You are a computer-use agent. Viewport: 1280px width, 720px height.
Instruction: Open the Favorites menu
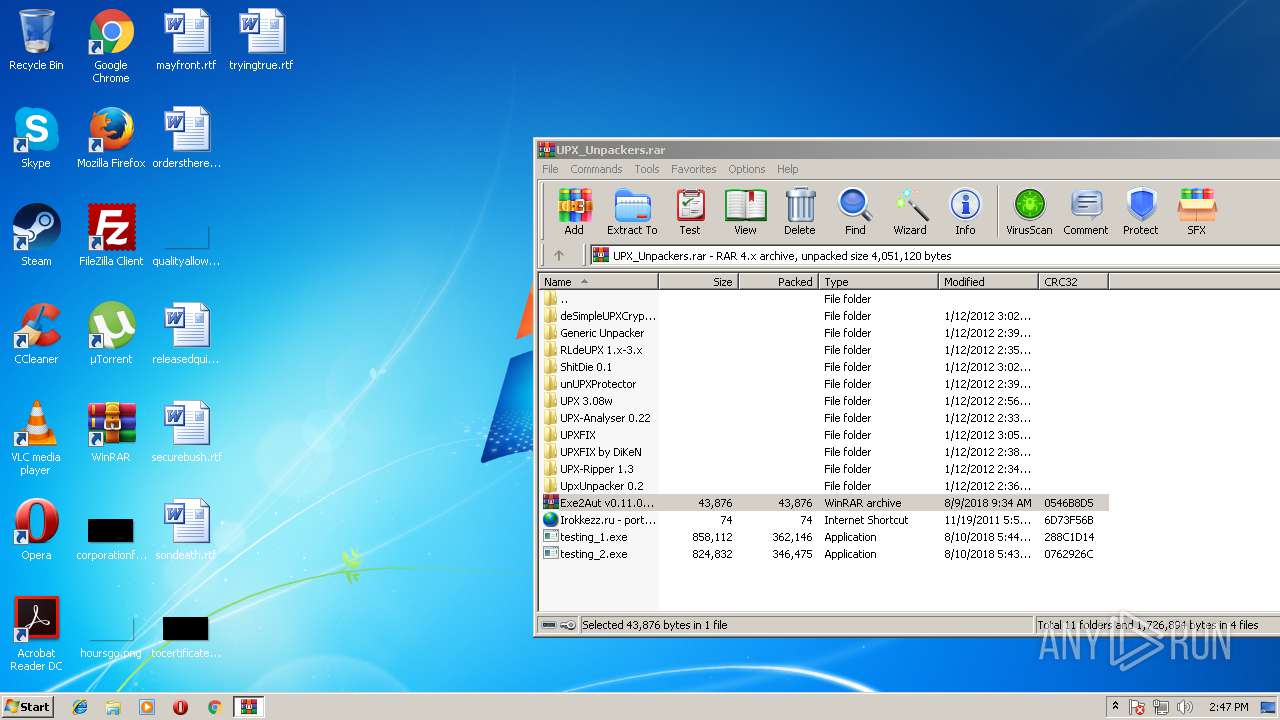tap(694, 169)
